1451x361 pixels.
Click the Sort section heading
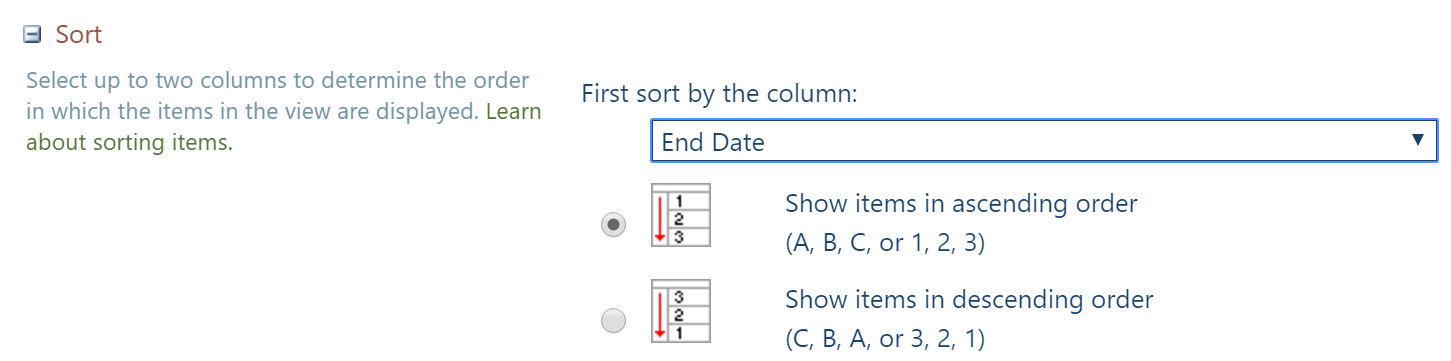78,35
